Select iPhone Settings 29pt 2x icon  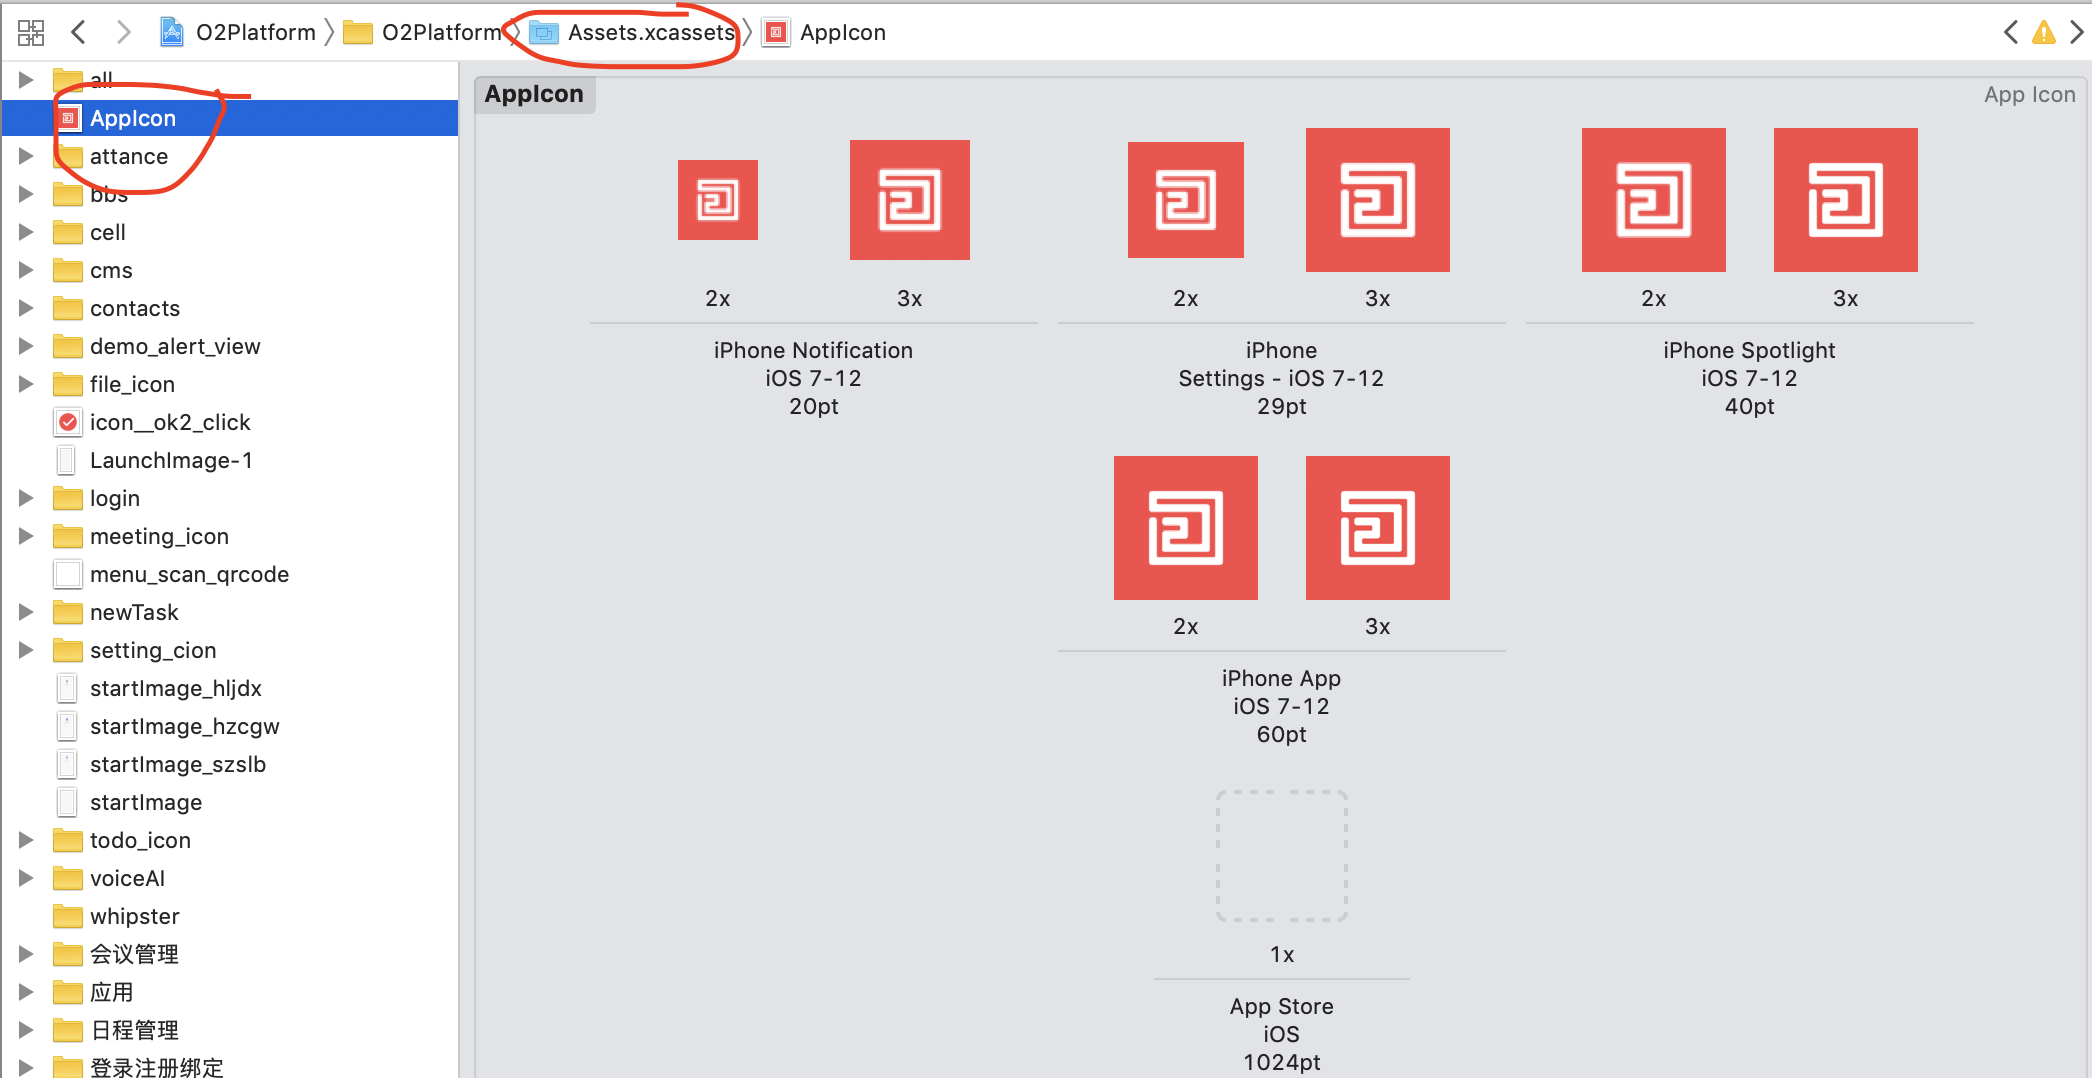click(1186, 200)
